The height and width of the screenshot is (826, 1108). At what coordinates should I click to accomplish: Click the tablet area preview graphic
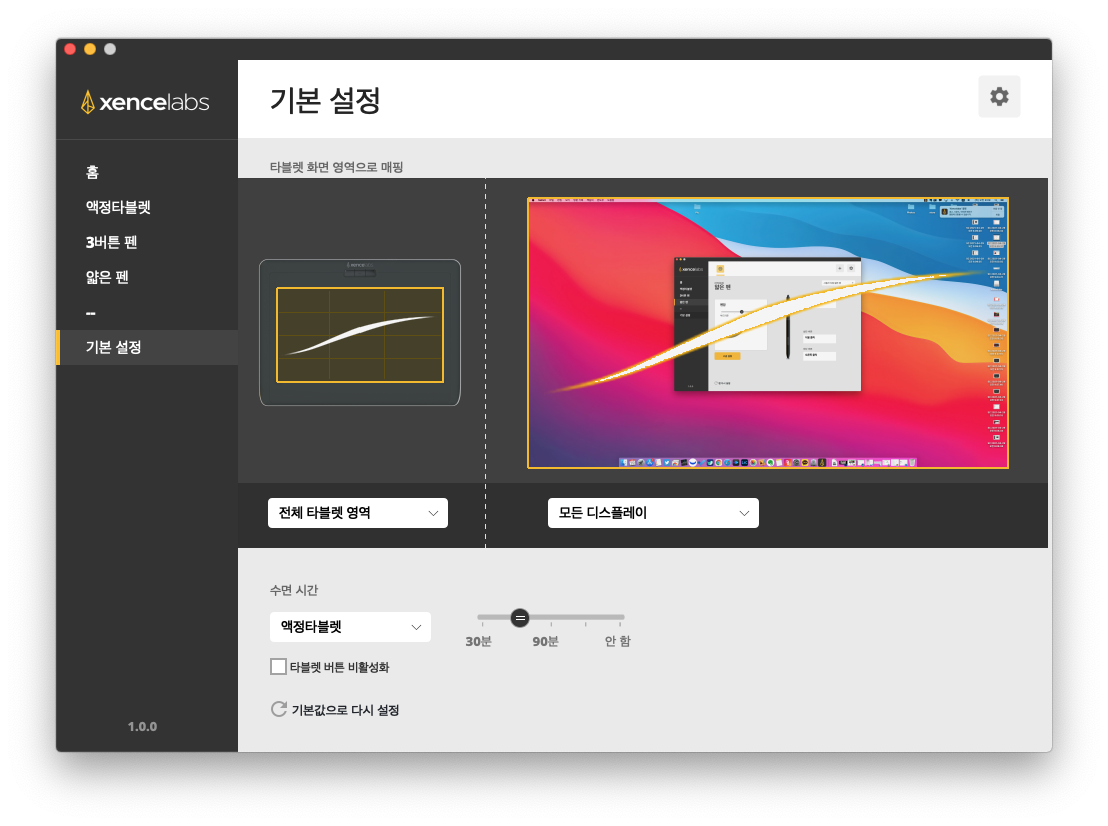tap(360, 334)
